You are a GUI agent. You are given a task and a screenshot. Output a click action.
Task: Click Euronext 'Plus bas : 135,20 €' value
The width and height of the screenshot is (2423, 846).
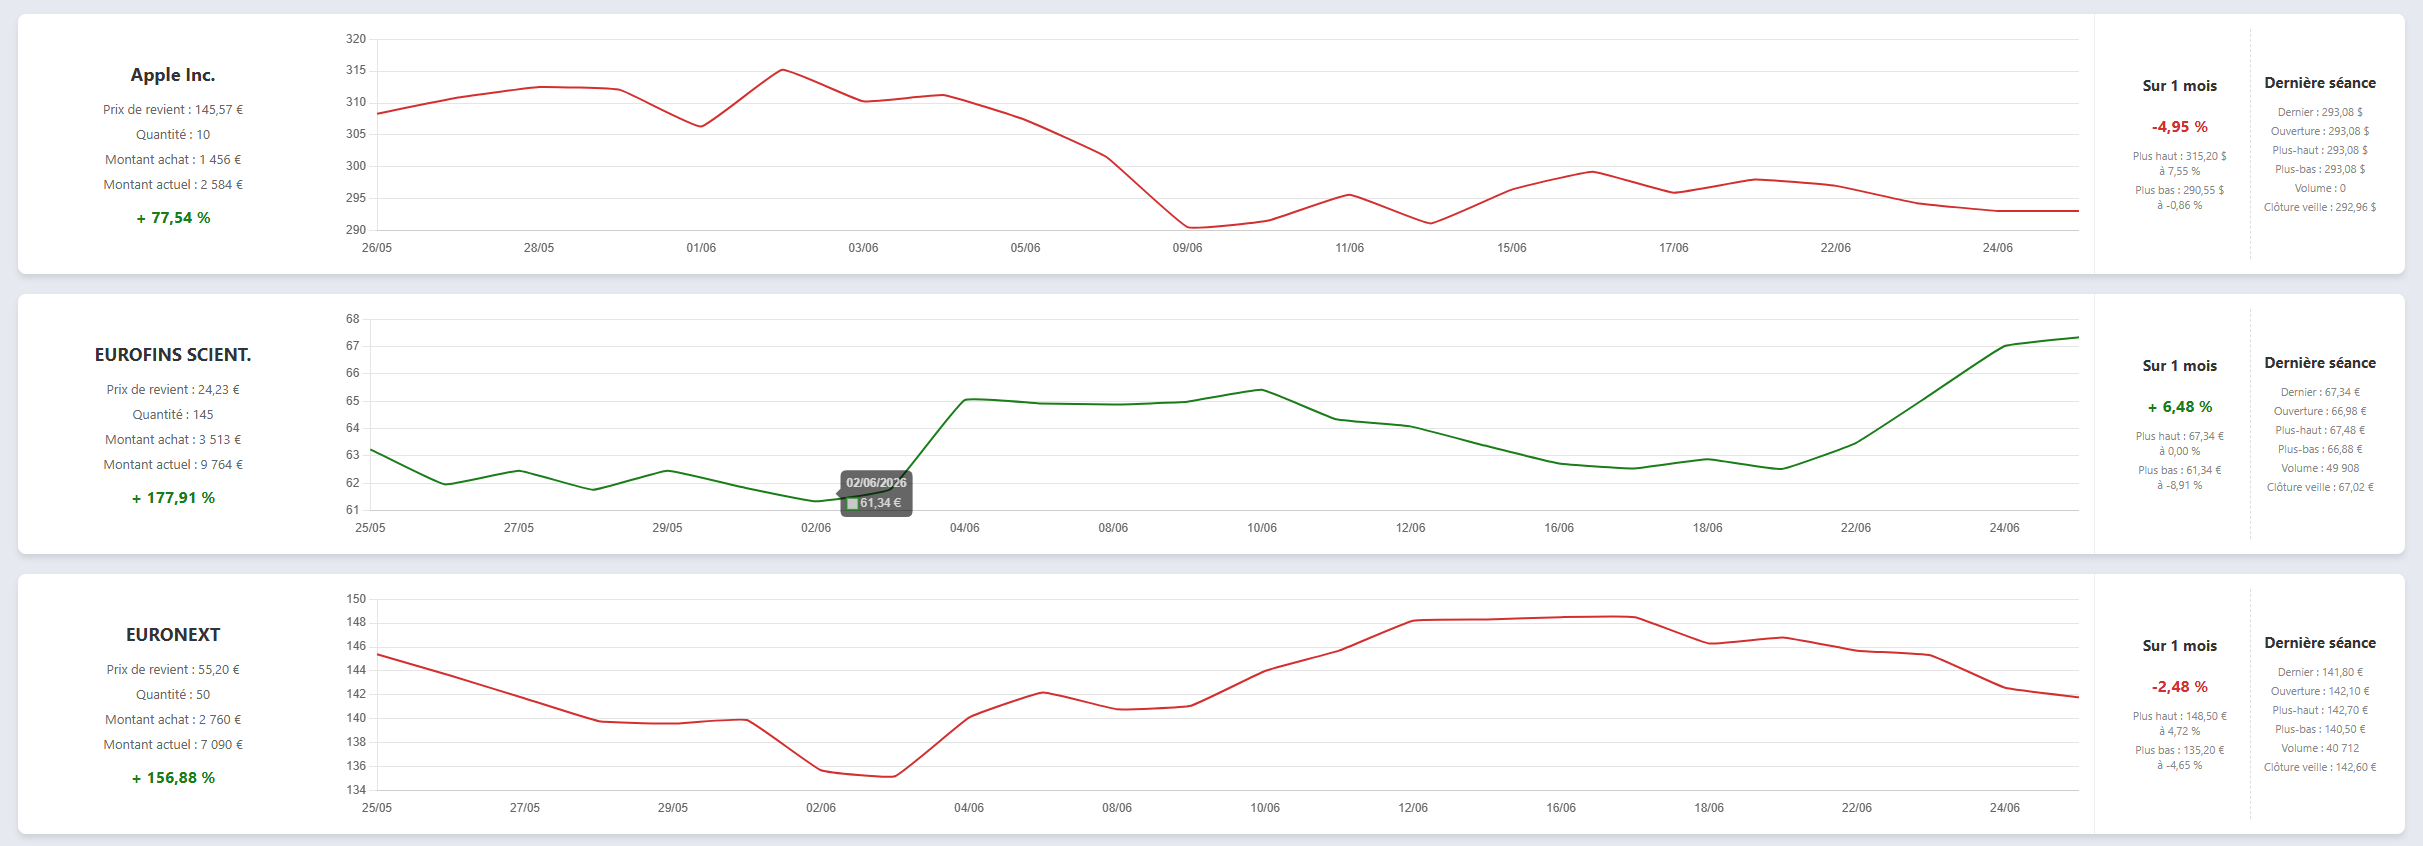(x=2180, y=750)
